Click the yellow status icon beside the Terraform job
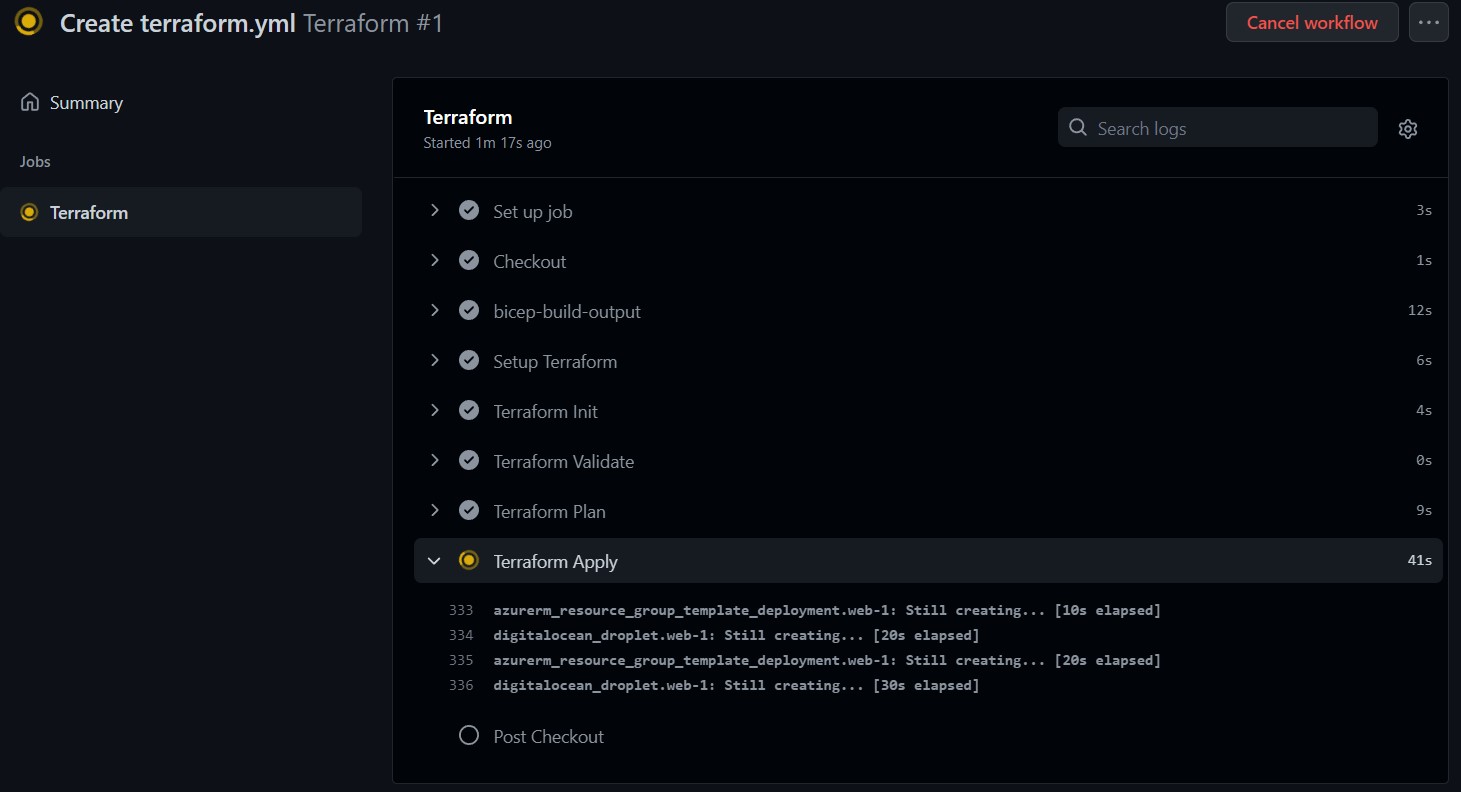The image size is (1461, 792). tap(29, 212)
